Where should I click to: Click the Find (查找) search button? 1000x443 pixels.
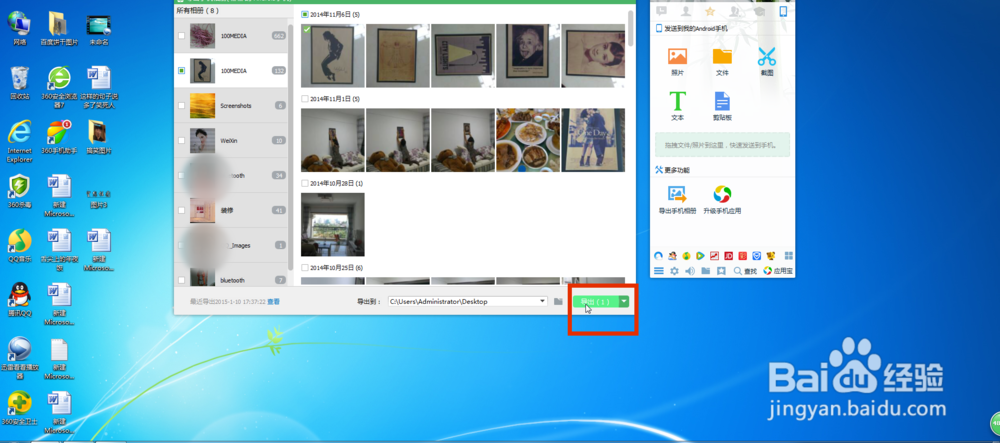pos(745,271)
